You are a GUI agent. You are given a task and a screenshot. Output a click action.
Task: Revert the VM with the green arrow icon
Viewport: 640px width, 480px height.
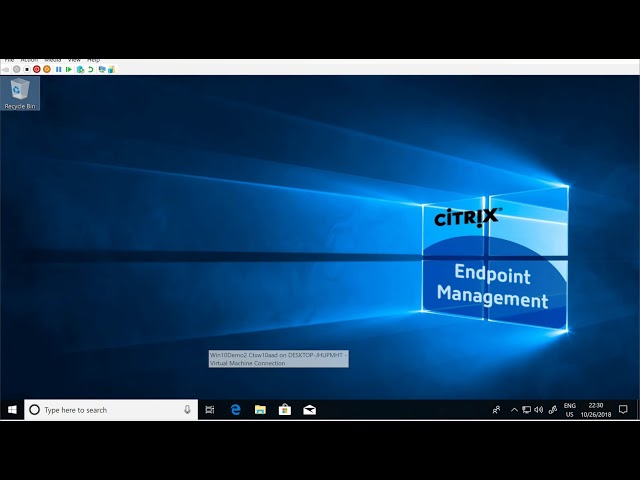point(91,69)
